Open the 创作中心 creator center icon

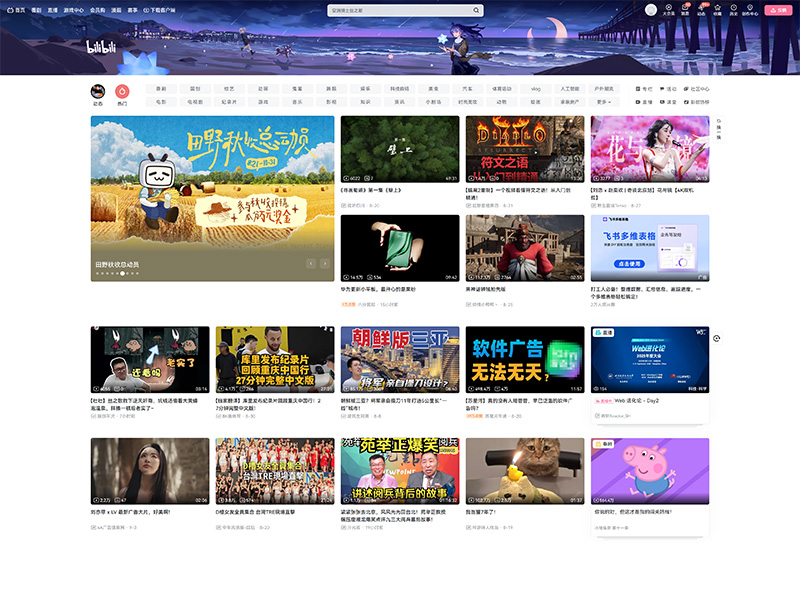(x=750, y=10)
